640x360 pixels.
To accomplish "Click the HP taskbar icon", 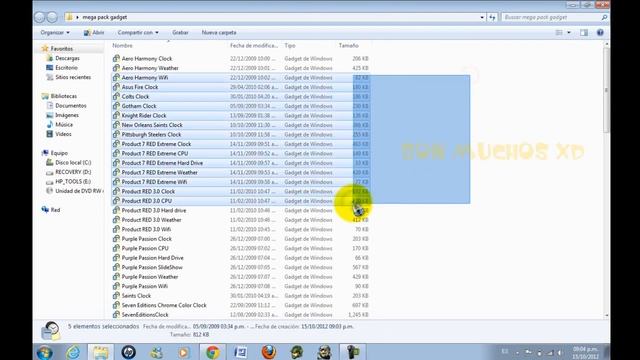I will 129,352.
